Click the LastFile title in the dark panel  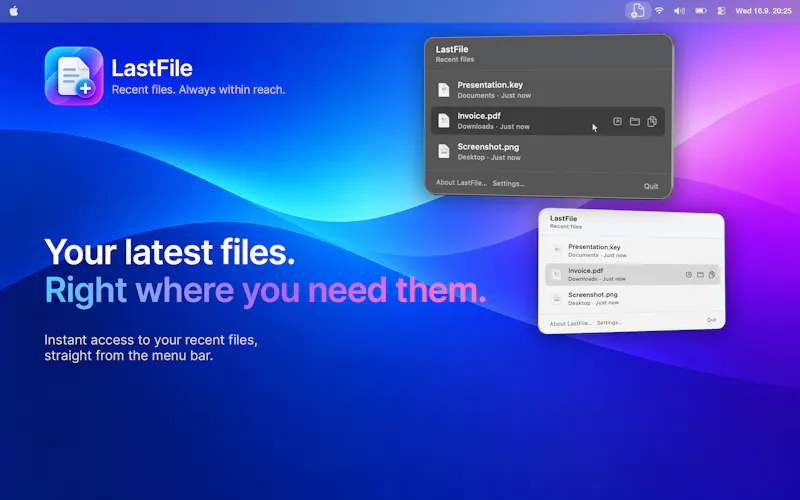[x=452, y=49]
